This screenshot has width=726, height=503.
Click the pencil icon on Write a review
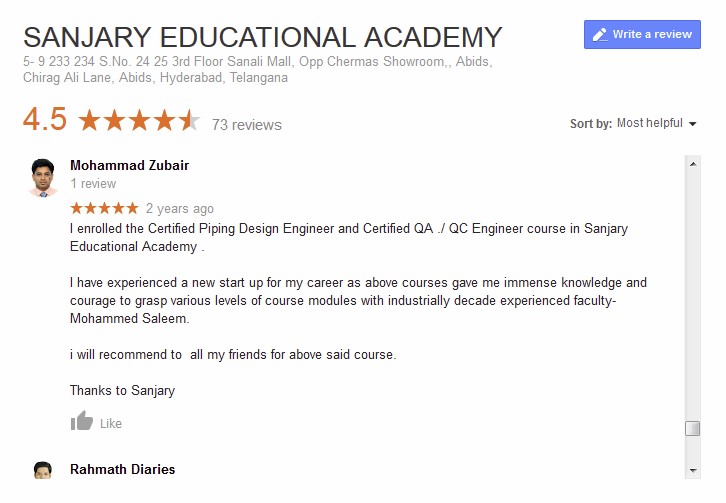click(600, 34)
